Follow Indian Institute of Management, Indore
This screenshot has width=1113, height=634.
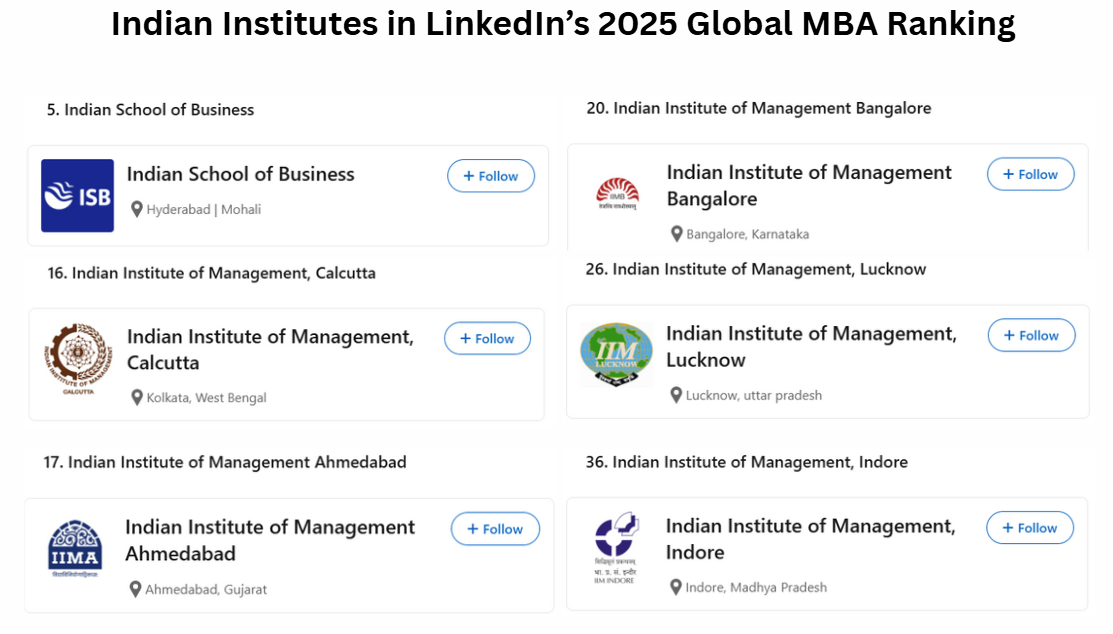coord(1030,528)
